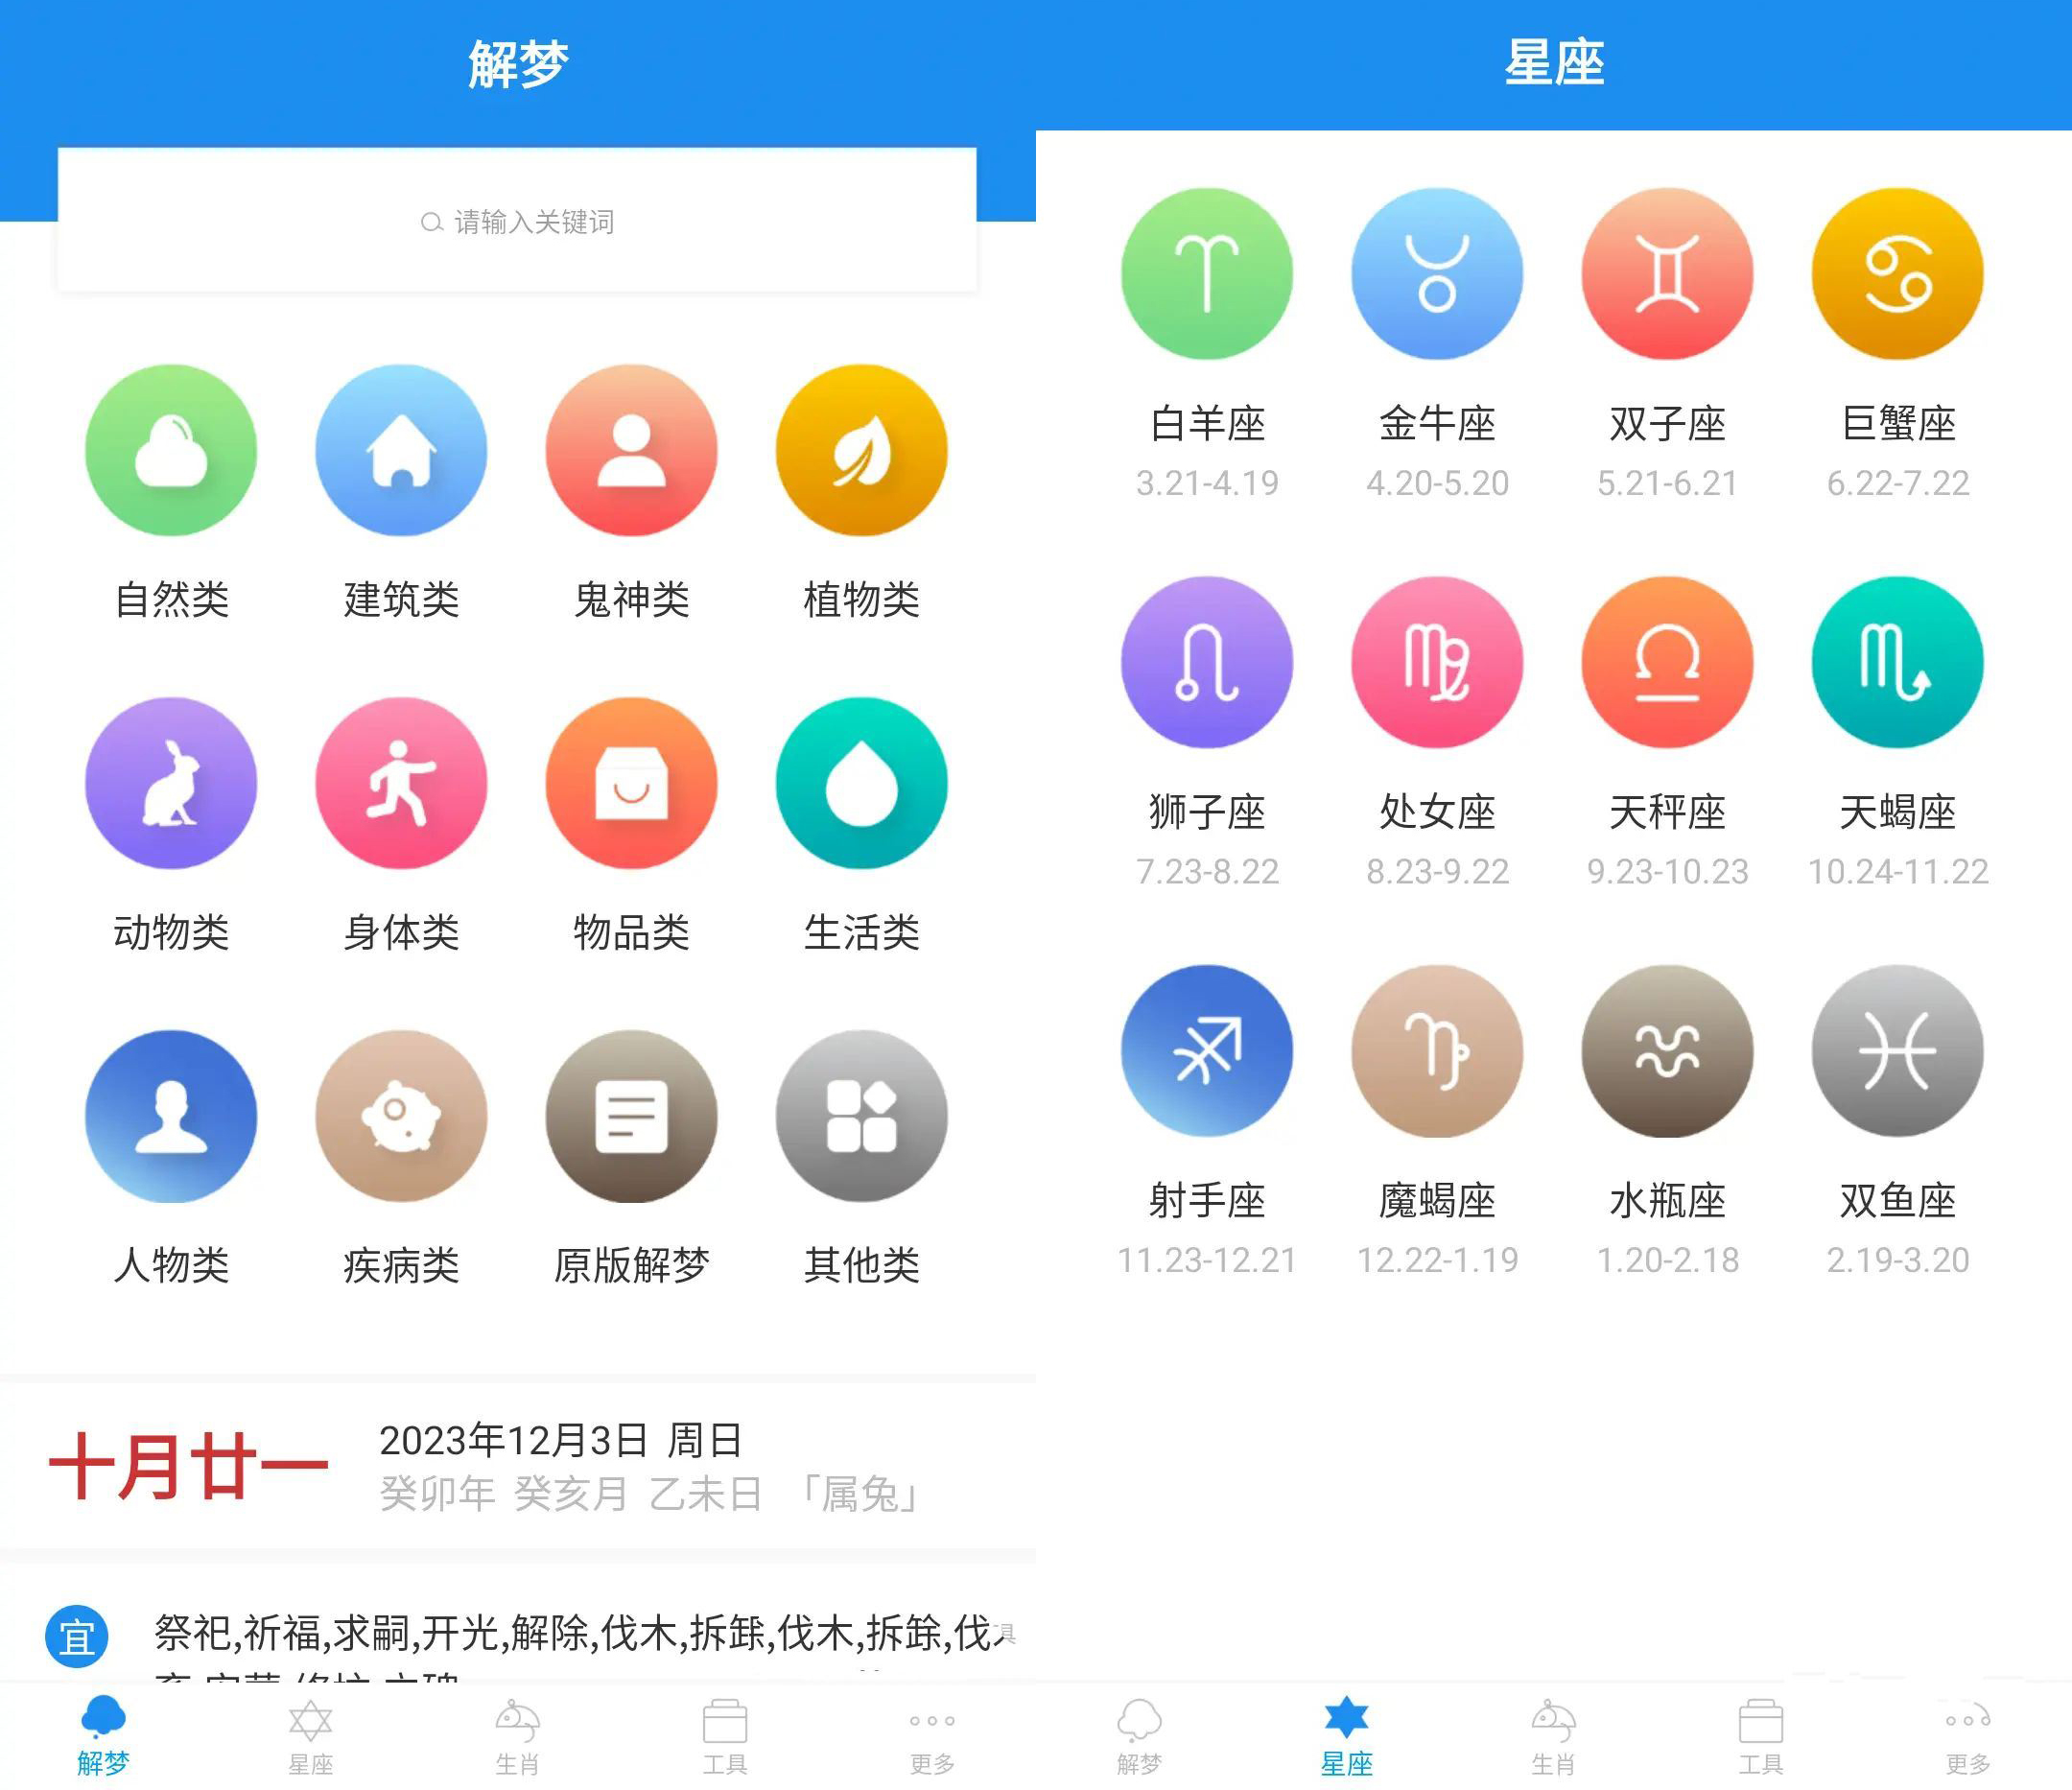Open the 原版解梦 note icon
The height and width of the screenshot is (1790, 2072).
[631, 1116]
